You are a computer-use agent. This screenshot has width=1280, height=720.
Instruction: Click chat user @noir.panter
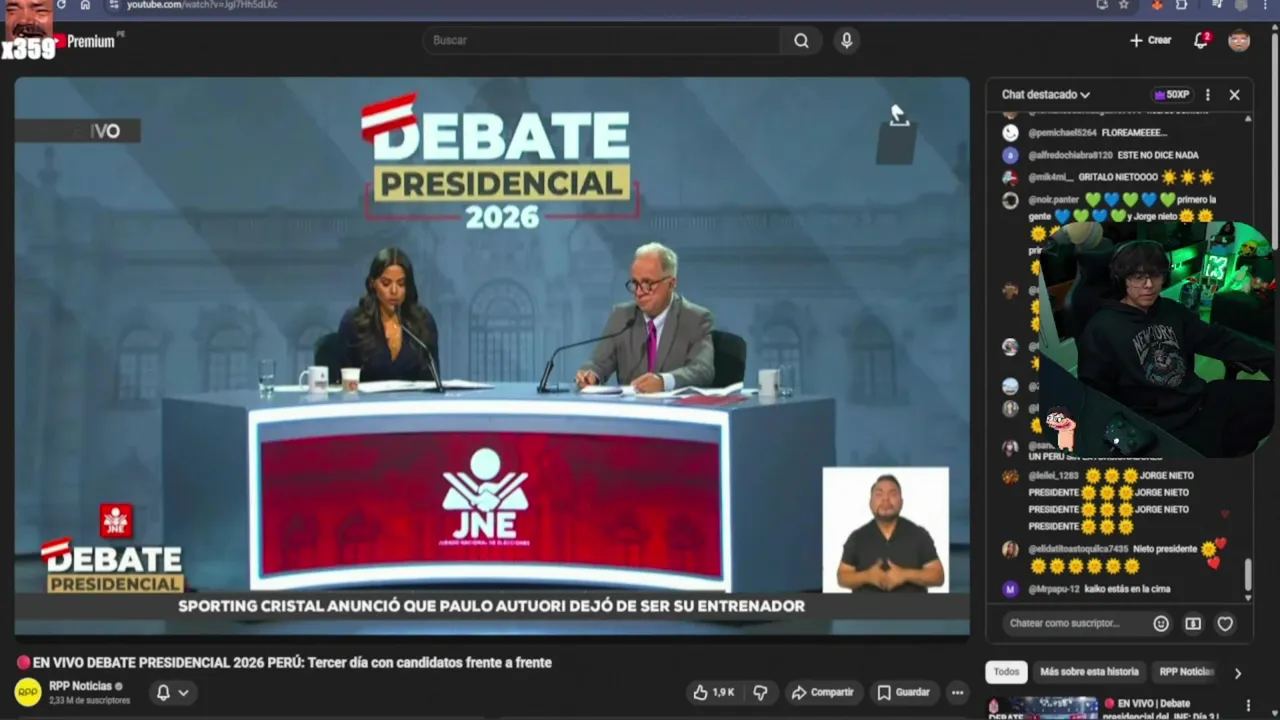pos(1054,200)
